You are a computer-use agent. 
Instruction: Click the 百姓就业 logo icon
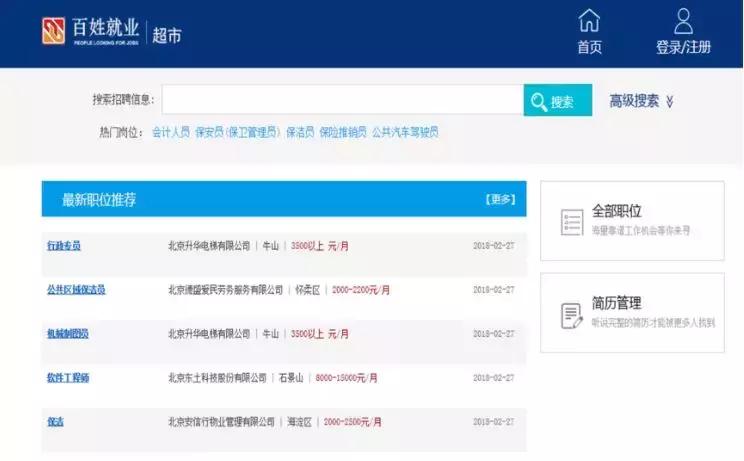53,31
